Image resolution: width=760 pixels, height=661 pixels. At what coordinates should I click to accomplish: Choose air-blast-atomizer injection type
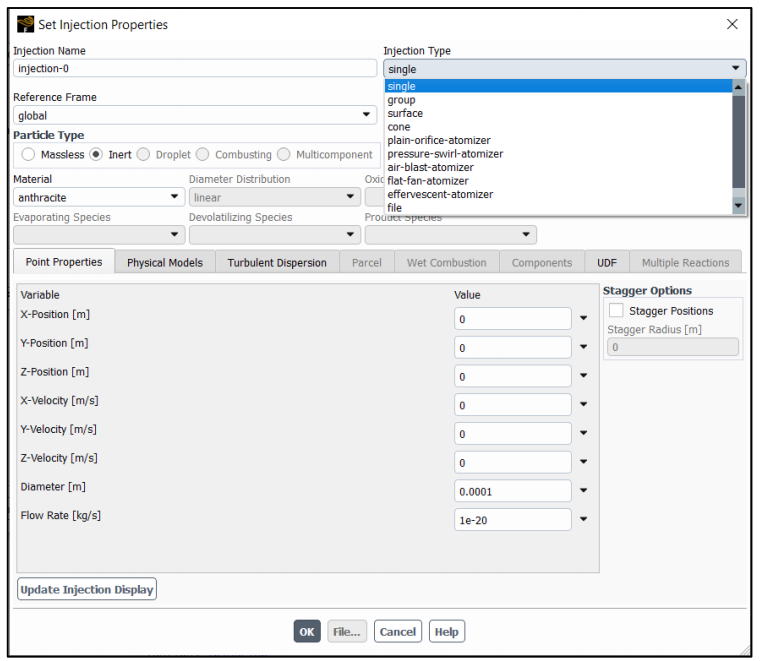point(558,168)
